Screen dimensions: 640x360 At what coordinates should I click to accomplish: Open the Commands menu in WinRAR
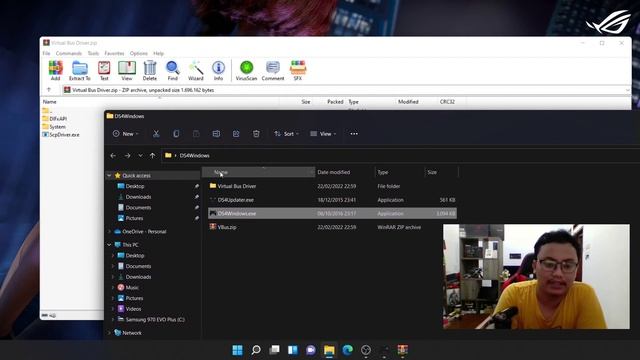coord(69,53)
